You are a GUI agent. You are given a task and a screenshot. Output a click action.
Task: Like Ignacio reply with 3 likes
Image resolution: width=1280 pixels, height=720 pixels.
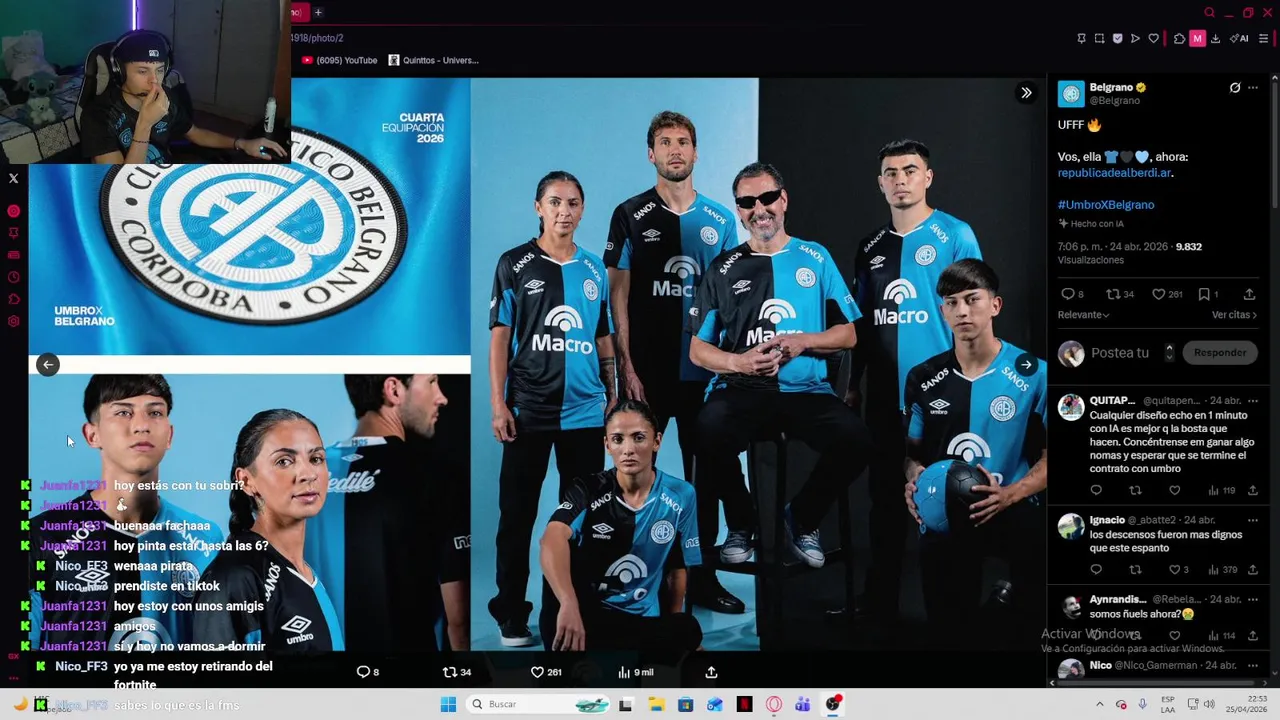[x=1178, y=570]
